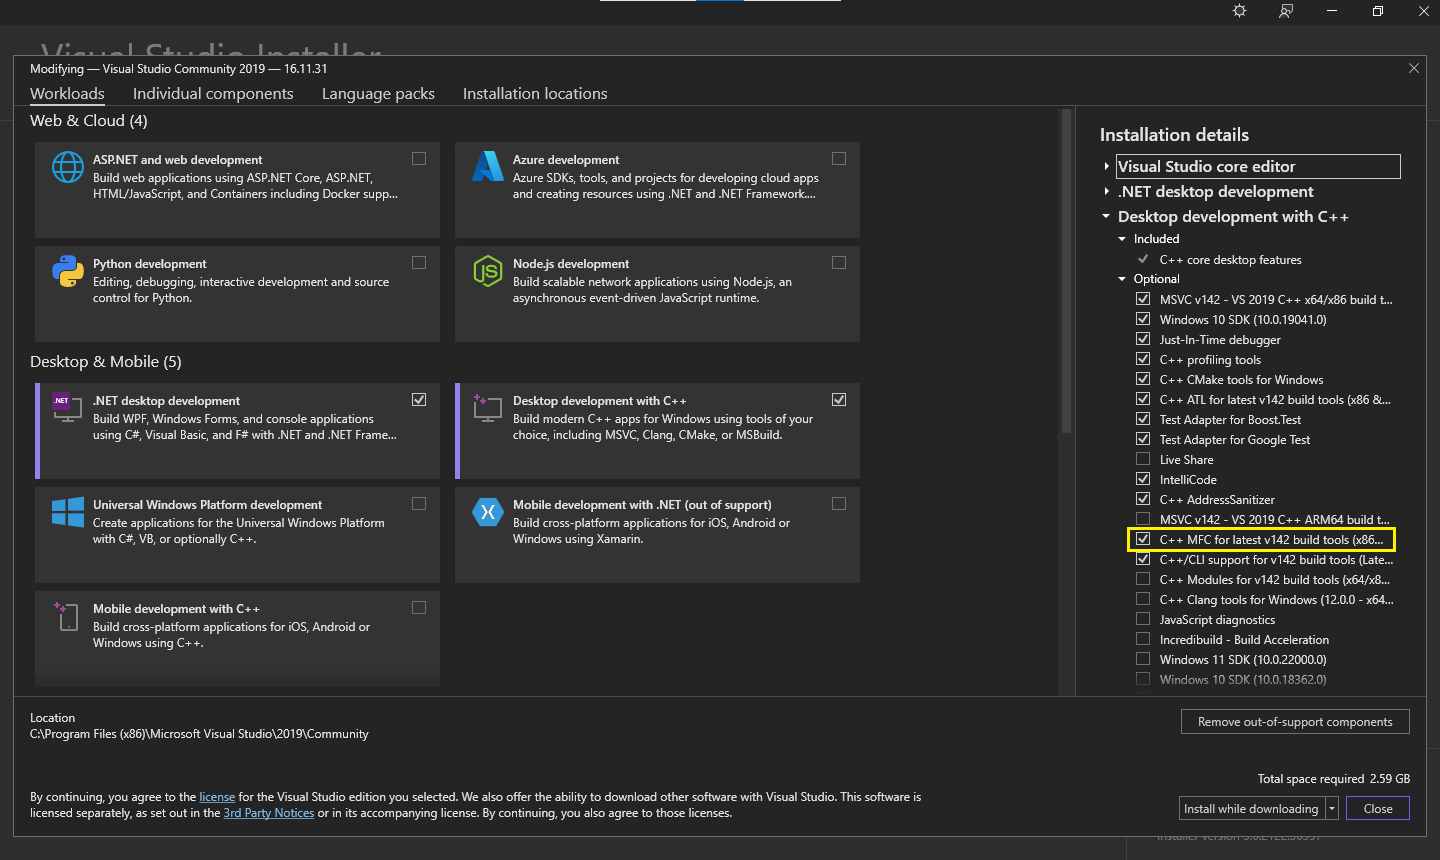This screenshot has width=1440, height=860.
Task: Uncheck .NET desktop development workload
Action: (x=419, y=399)
